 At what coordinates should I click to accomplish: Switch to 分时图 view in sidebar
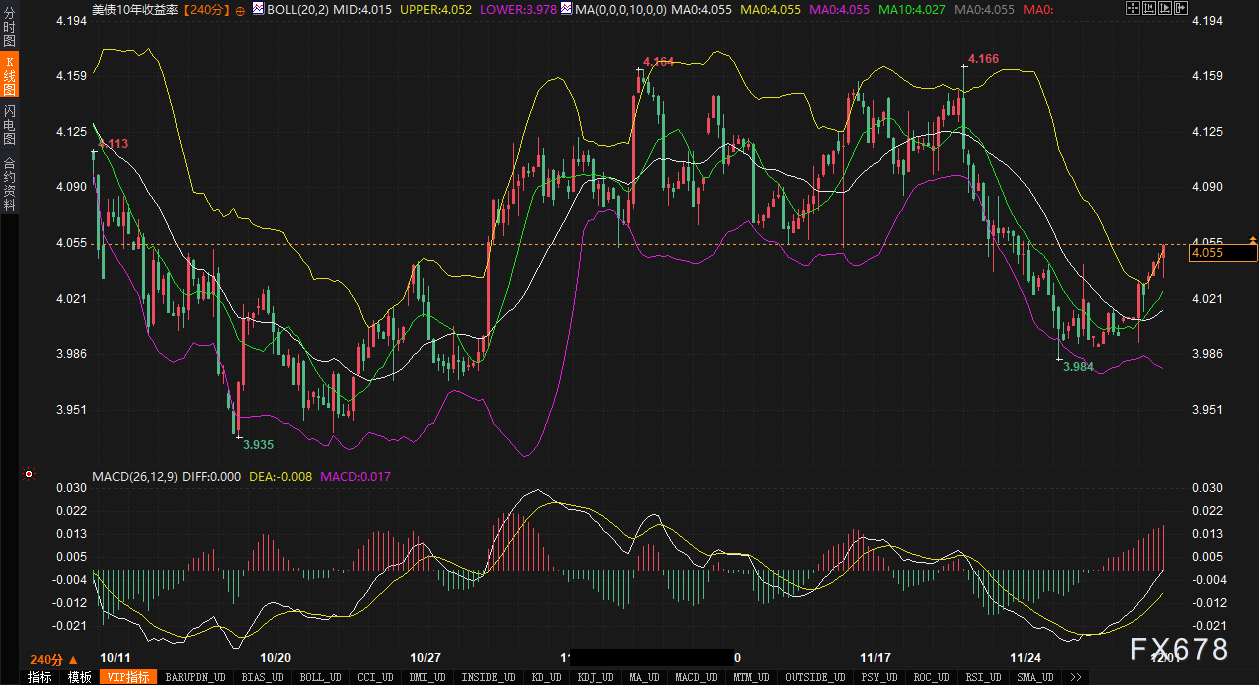click(9, 26)
